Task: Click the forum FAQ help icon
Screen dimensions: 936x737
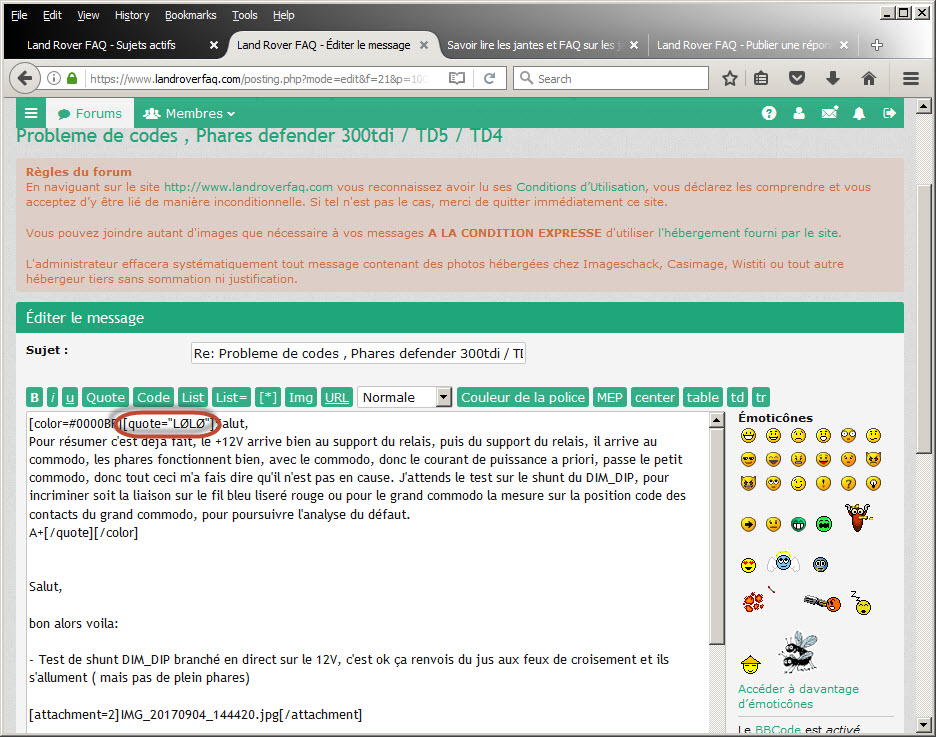Action: 769,114
